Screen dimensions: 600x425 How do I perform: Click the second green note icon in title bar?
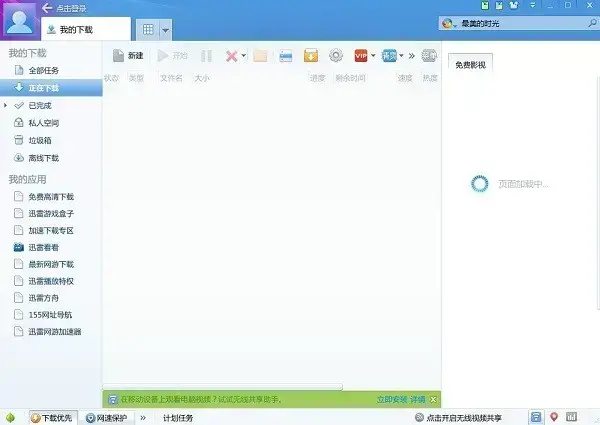pos(499,5)
